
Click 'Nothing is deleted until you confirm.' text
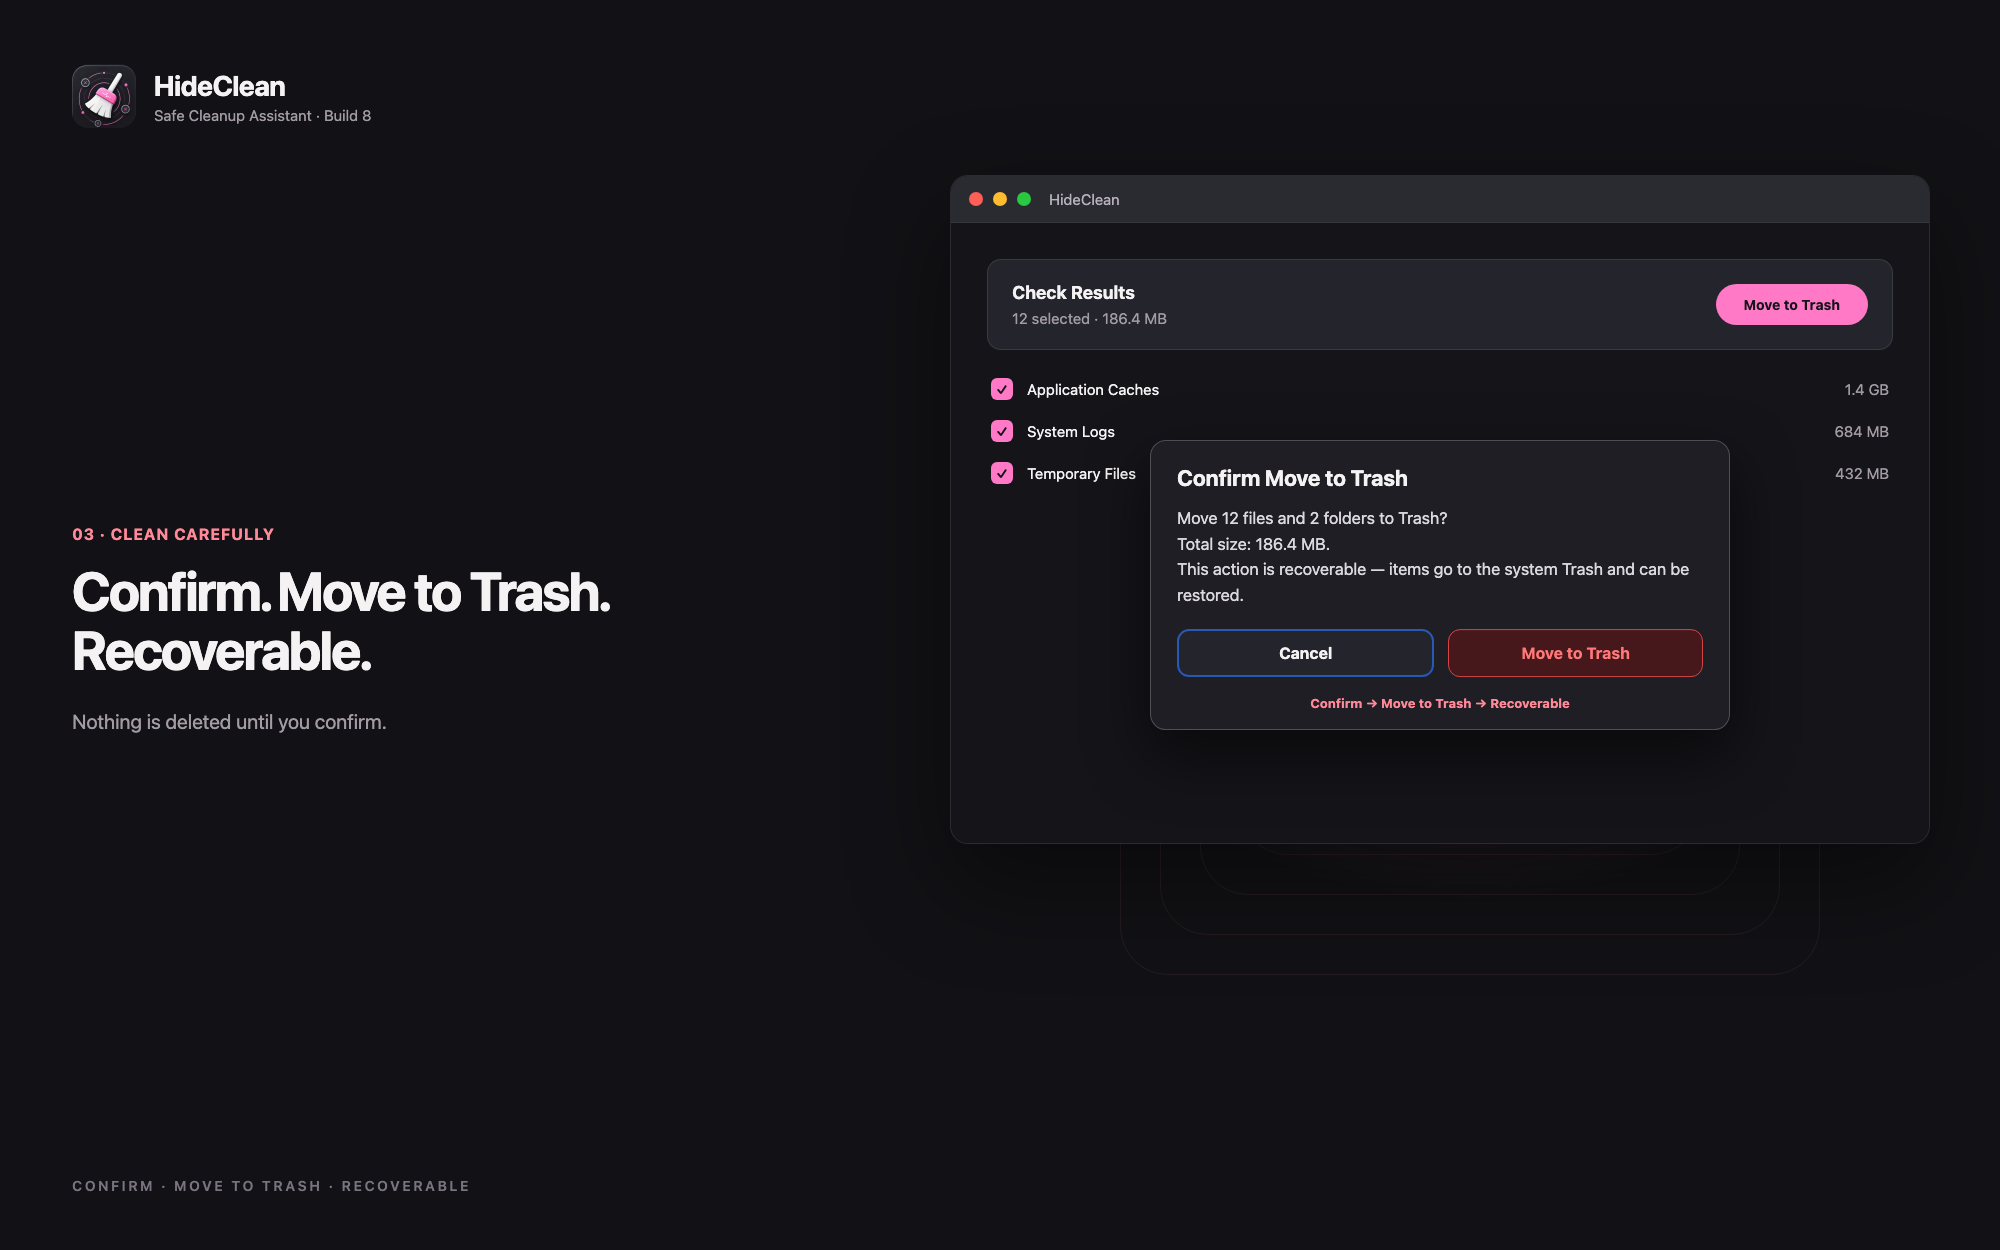click(229, 722)
